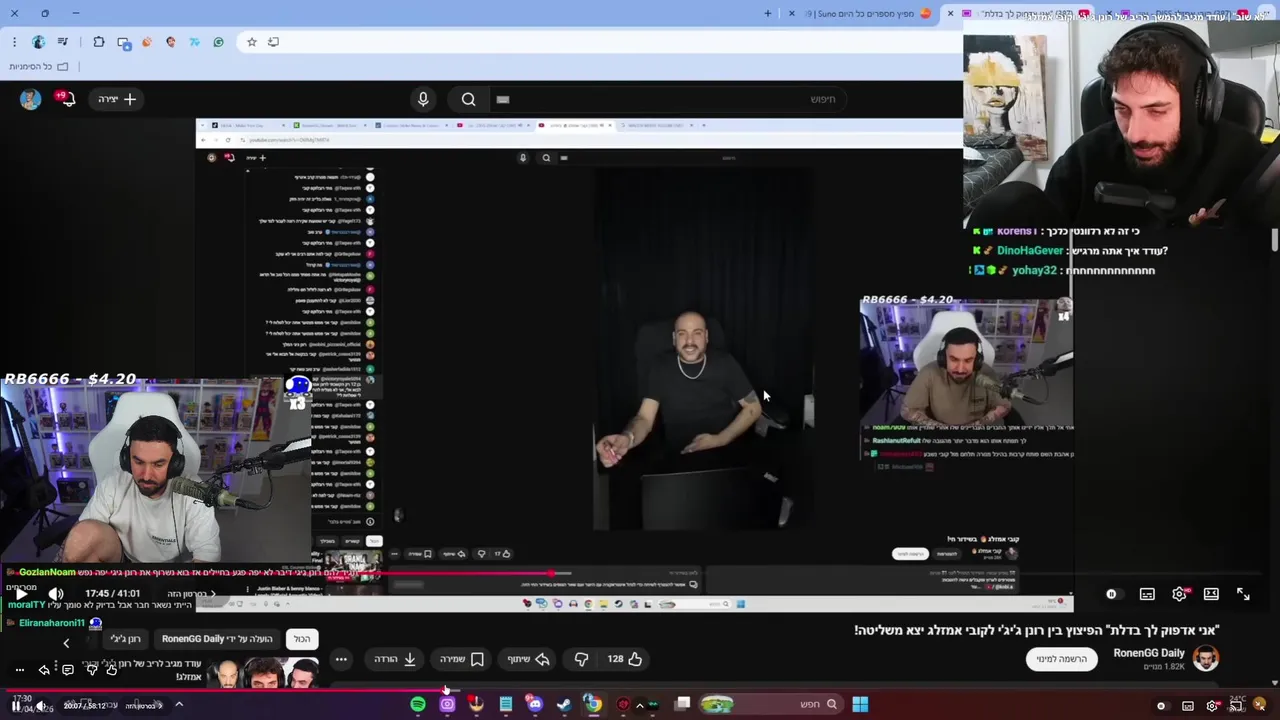
Task: Open Chrome extensions puzzle icon
Action: pos(98,42)
